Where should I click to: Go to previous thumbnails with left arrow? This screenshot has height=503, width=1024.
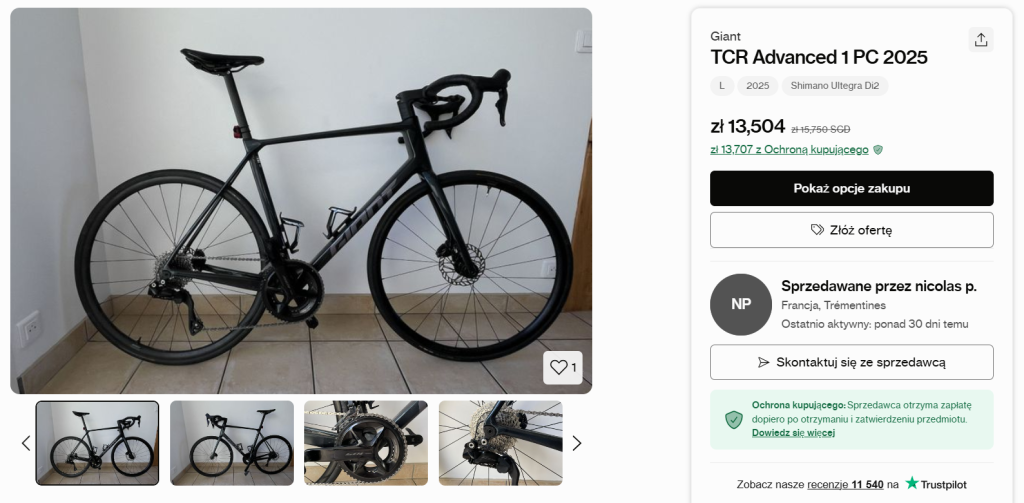point(26,443)
